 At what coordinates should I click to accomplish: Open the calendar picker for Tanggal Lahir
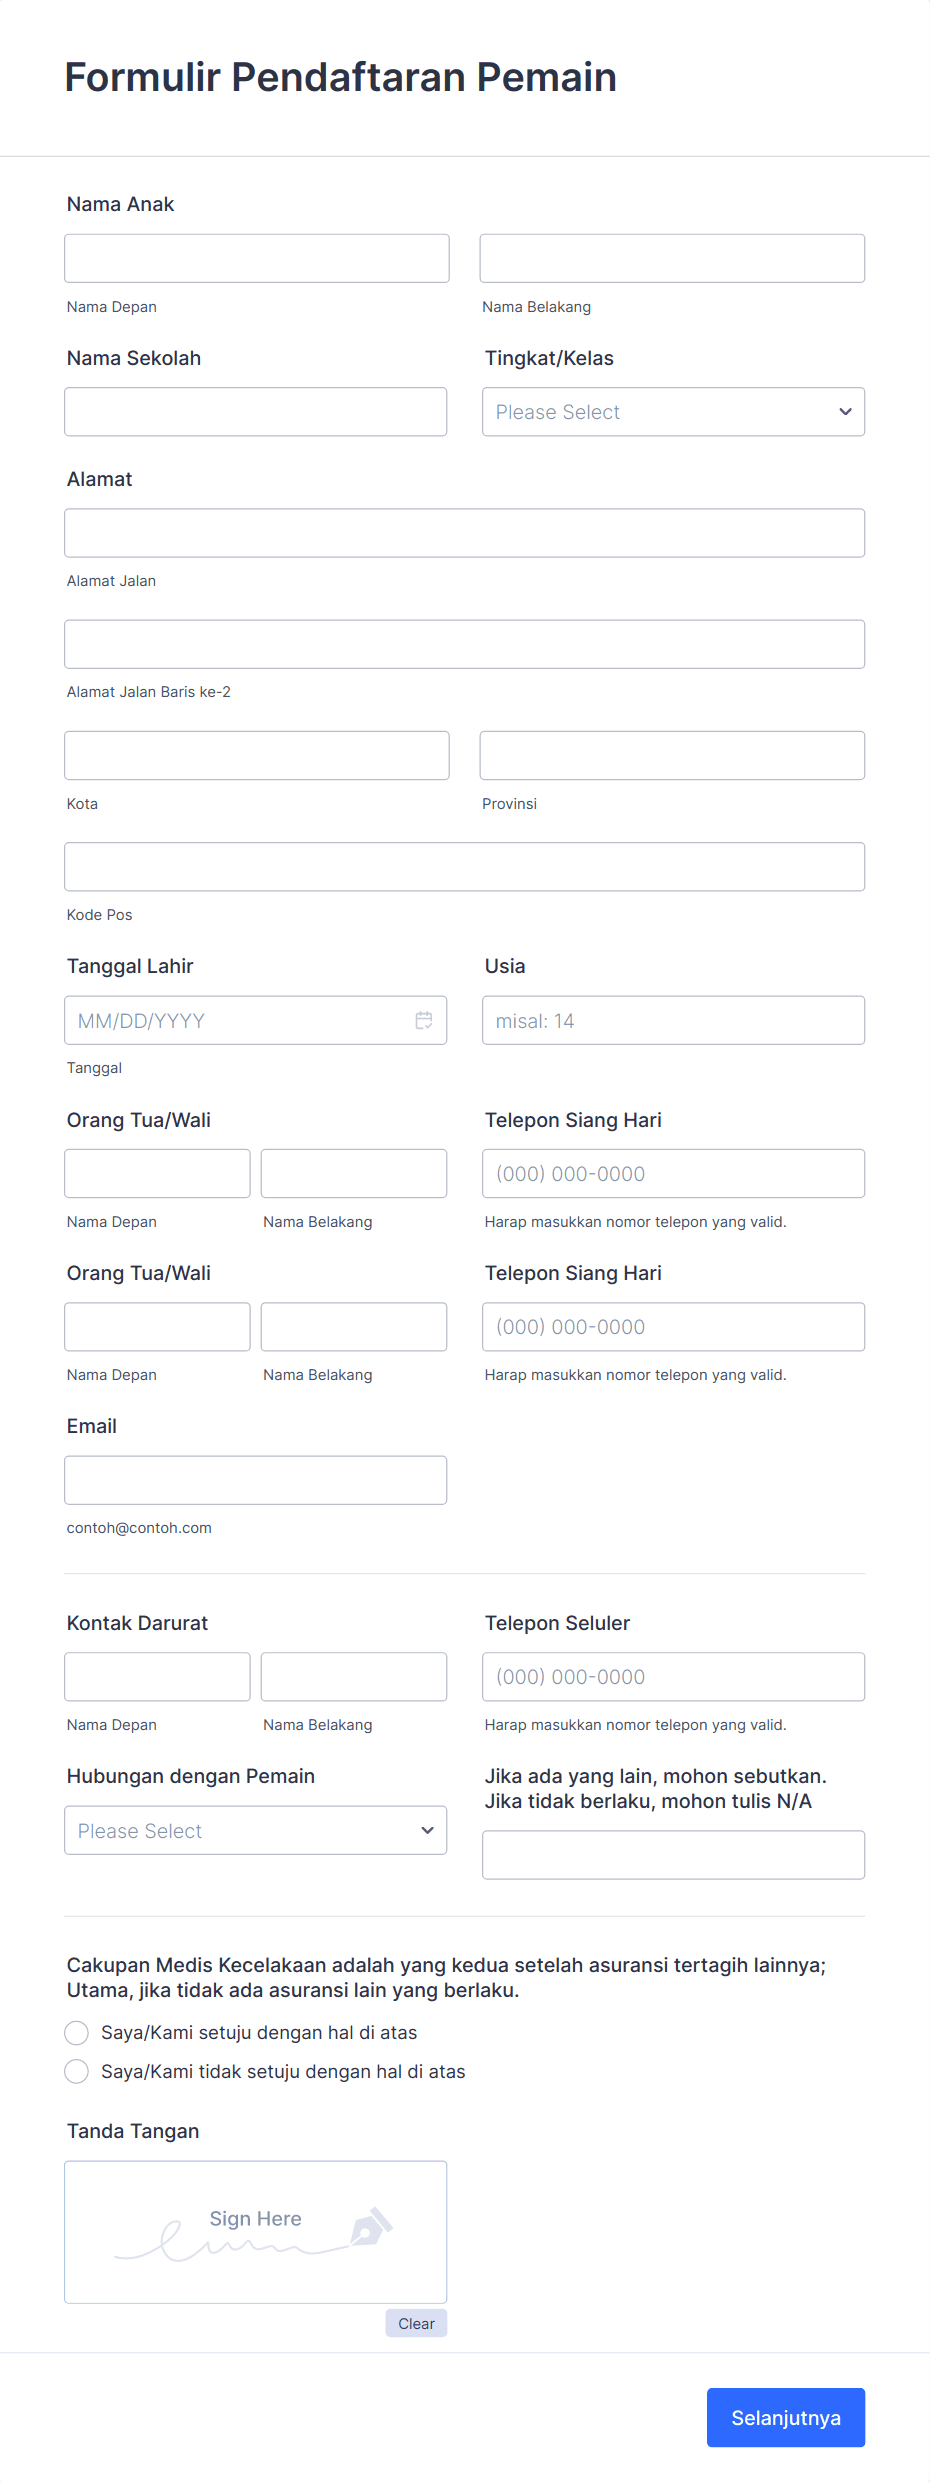[x=424, y=1020]
